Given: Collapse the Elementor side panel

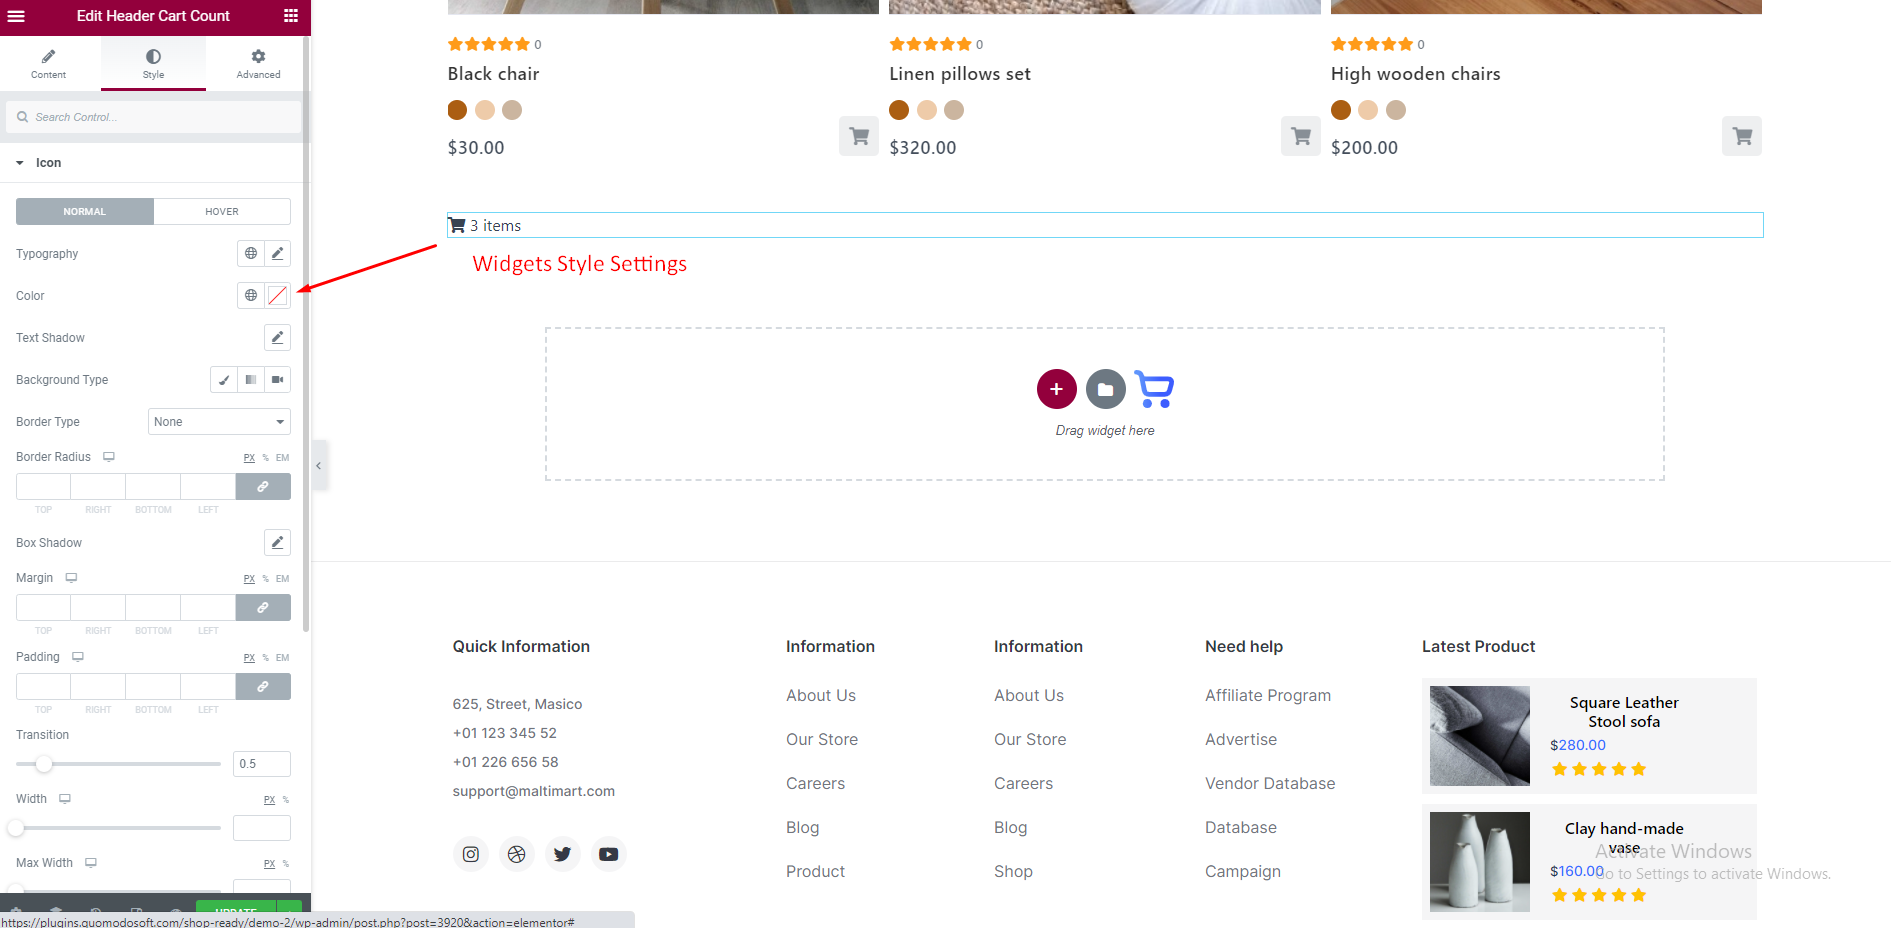Looking at the screenshot, I should point(318,466).
